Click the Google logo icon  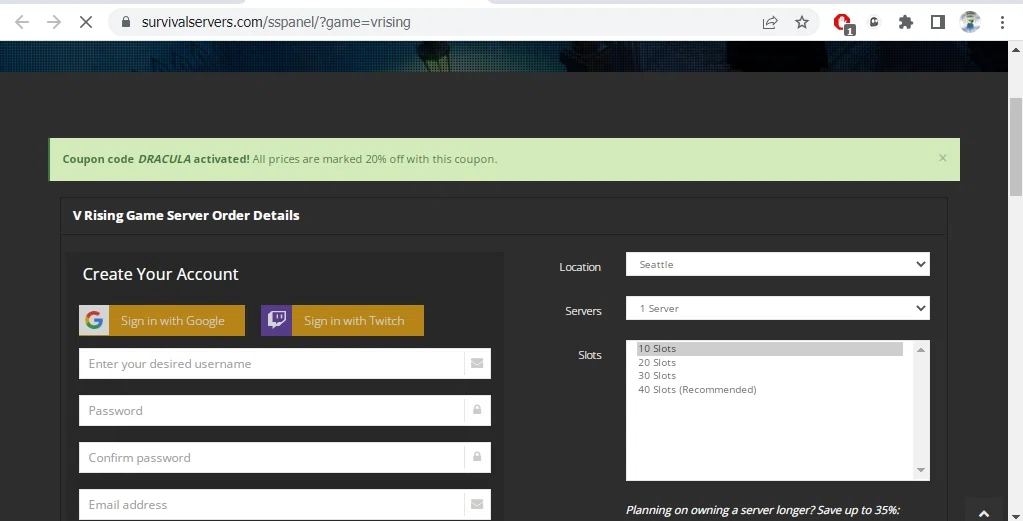click(x=94, y=320)
